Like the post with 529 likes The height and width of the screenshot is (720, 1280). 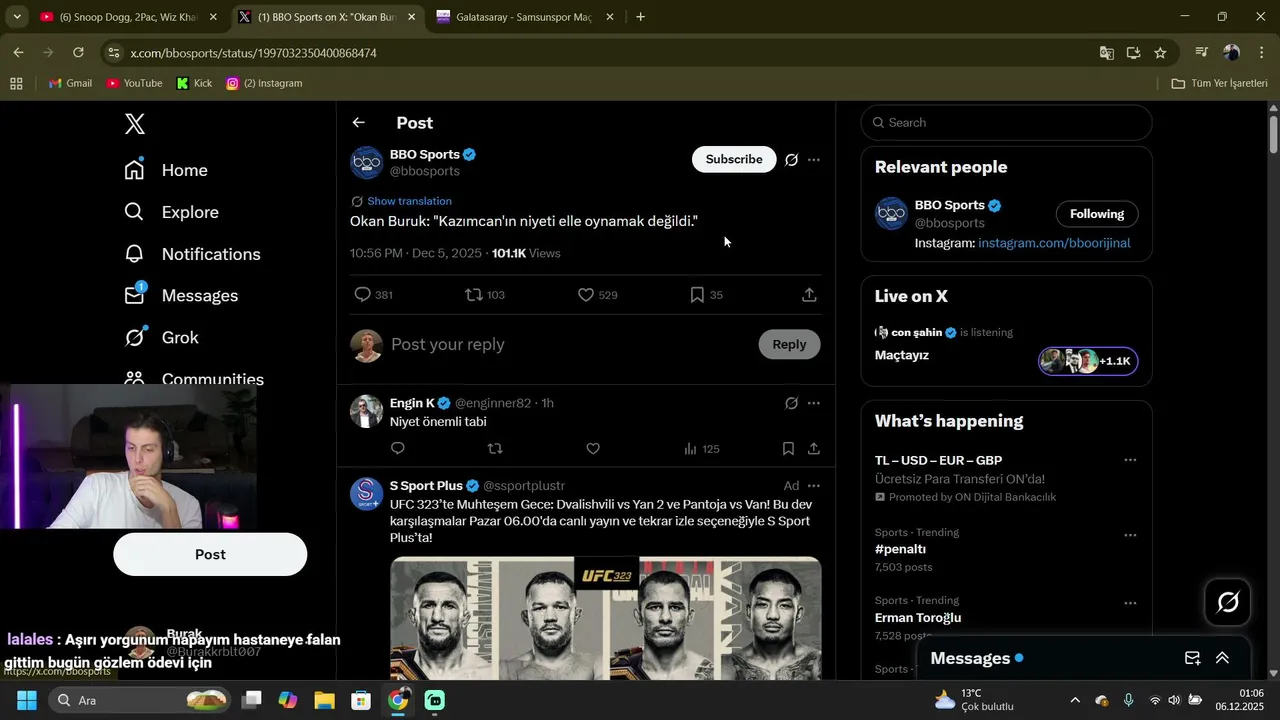tap(586, 295)
